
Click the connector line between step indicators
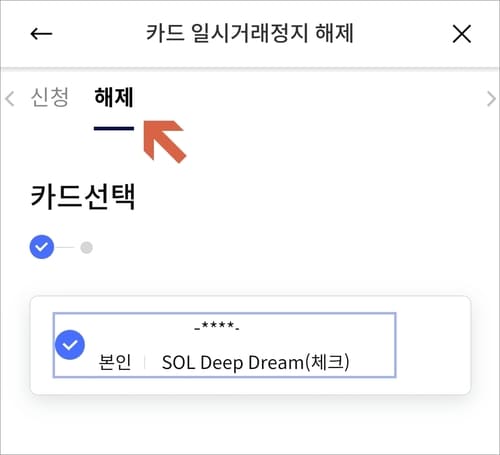tap(65, 247)
